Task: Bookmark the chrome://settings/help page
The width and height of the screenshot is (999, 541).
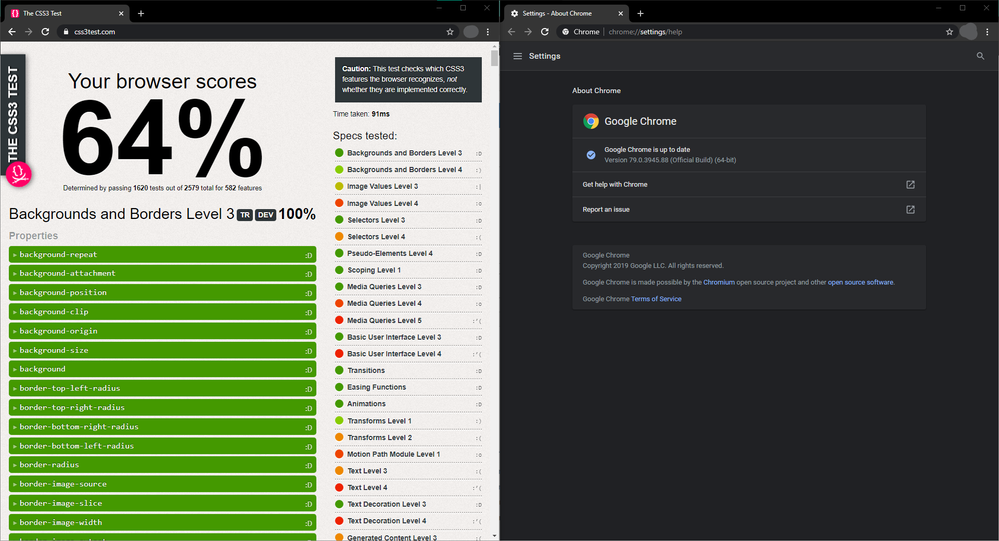Action: 949,31
